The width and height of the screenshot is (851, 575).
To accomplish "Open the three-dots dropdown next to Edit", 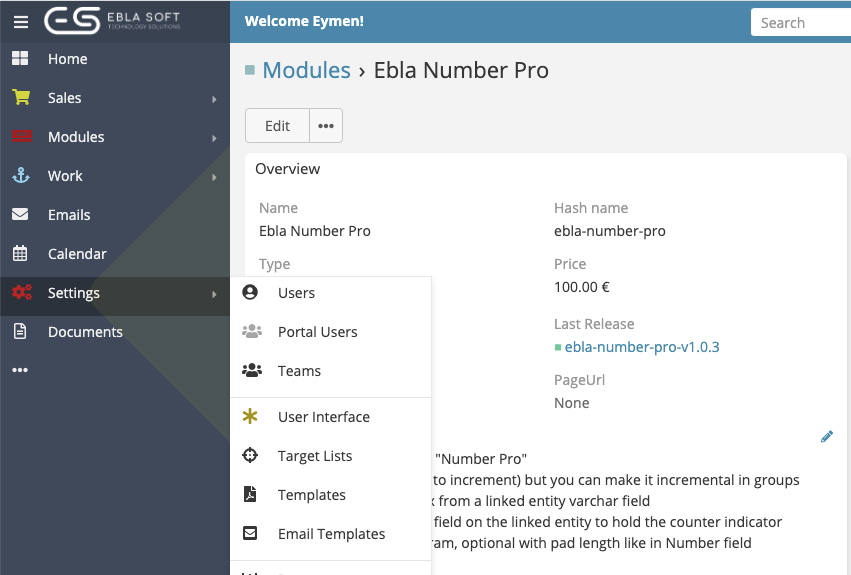I will tap(325, 126).
